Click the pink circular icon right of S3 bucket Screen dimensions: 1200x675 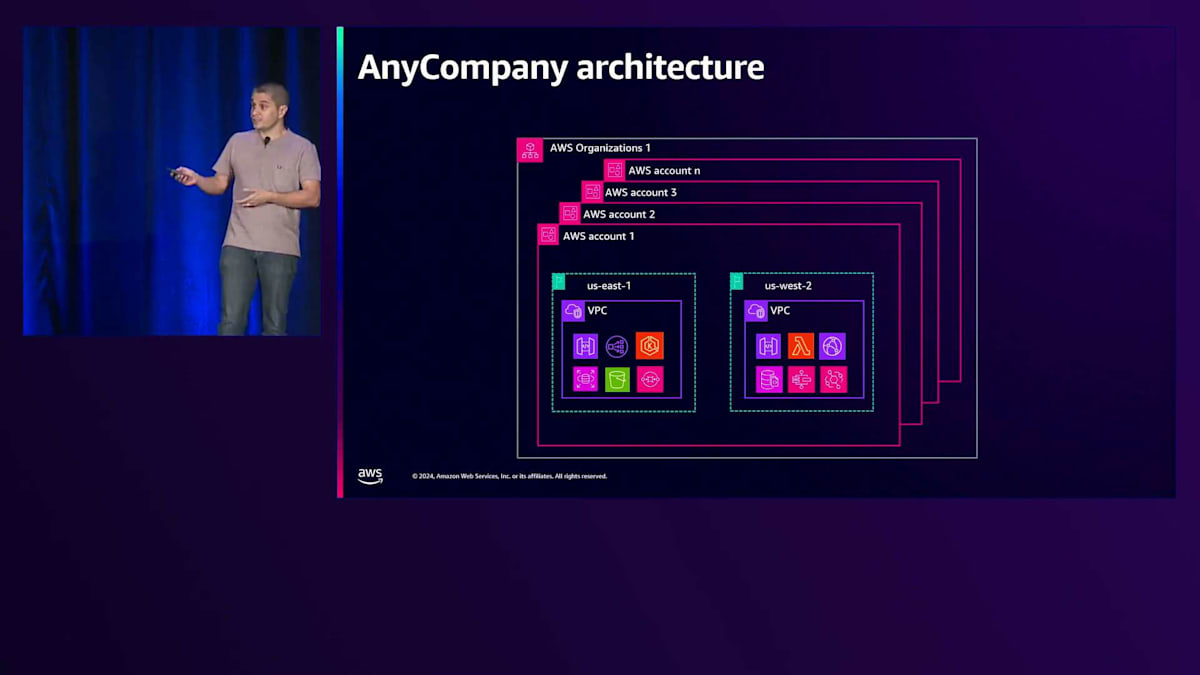pyautogui.click(x=650, y=379)
